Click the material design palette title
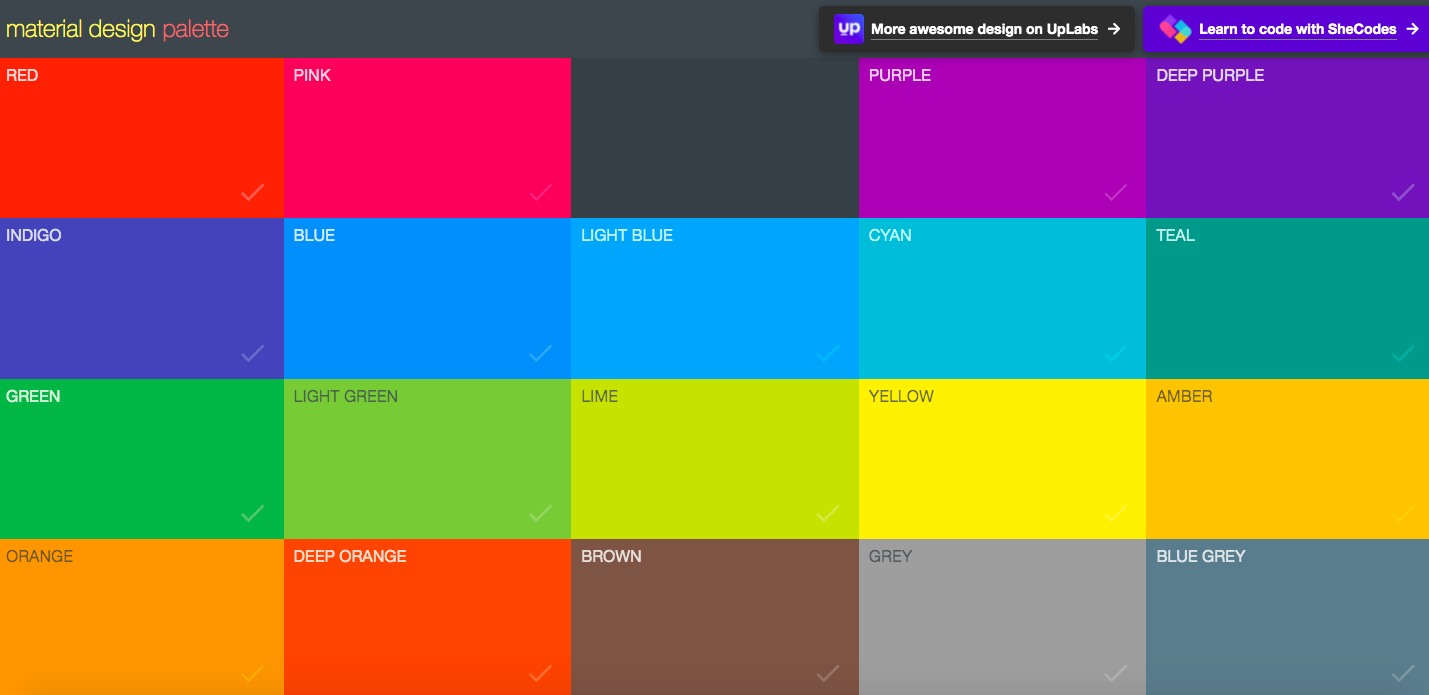Screen dimensions: 1429x695 coord(117,29)
